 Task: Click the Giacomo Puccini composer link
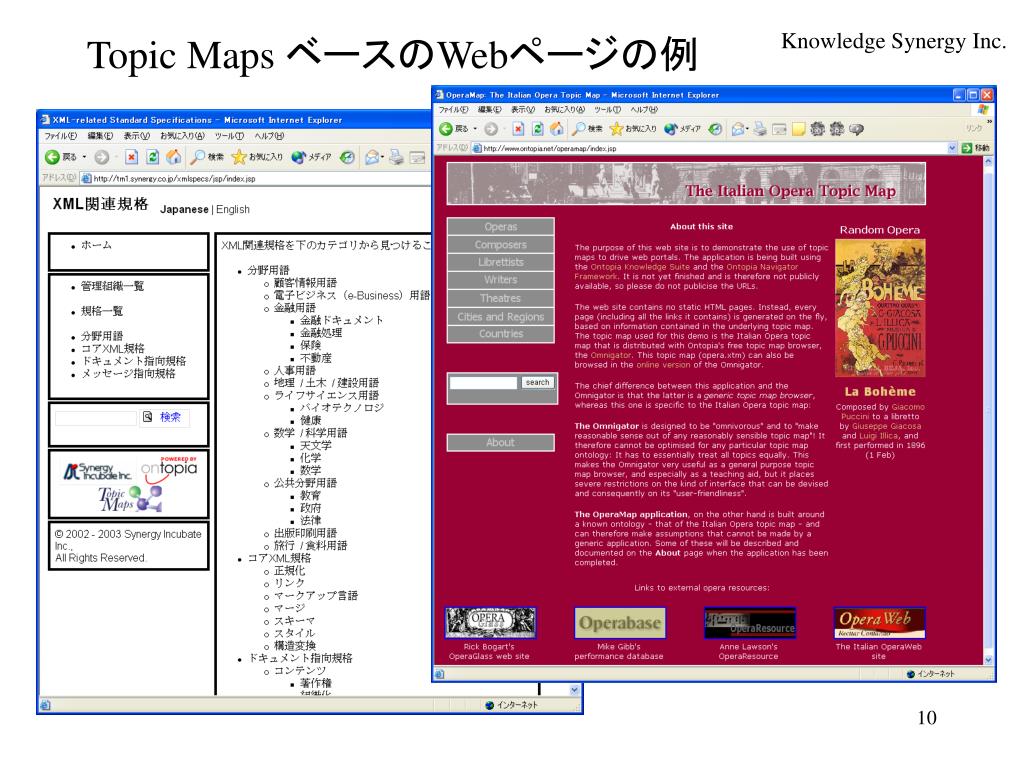point(885,411)
